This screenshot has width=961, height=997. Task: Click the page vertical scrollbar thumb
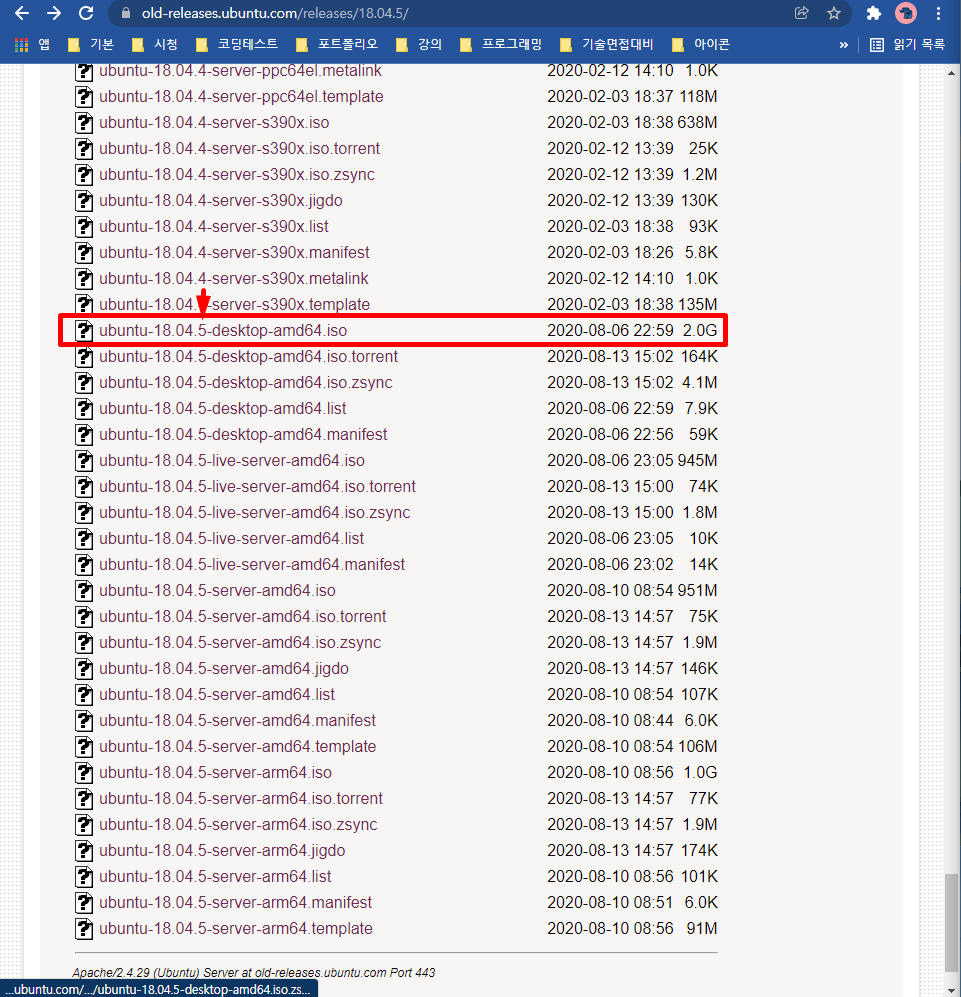tap(951, 923)
